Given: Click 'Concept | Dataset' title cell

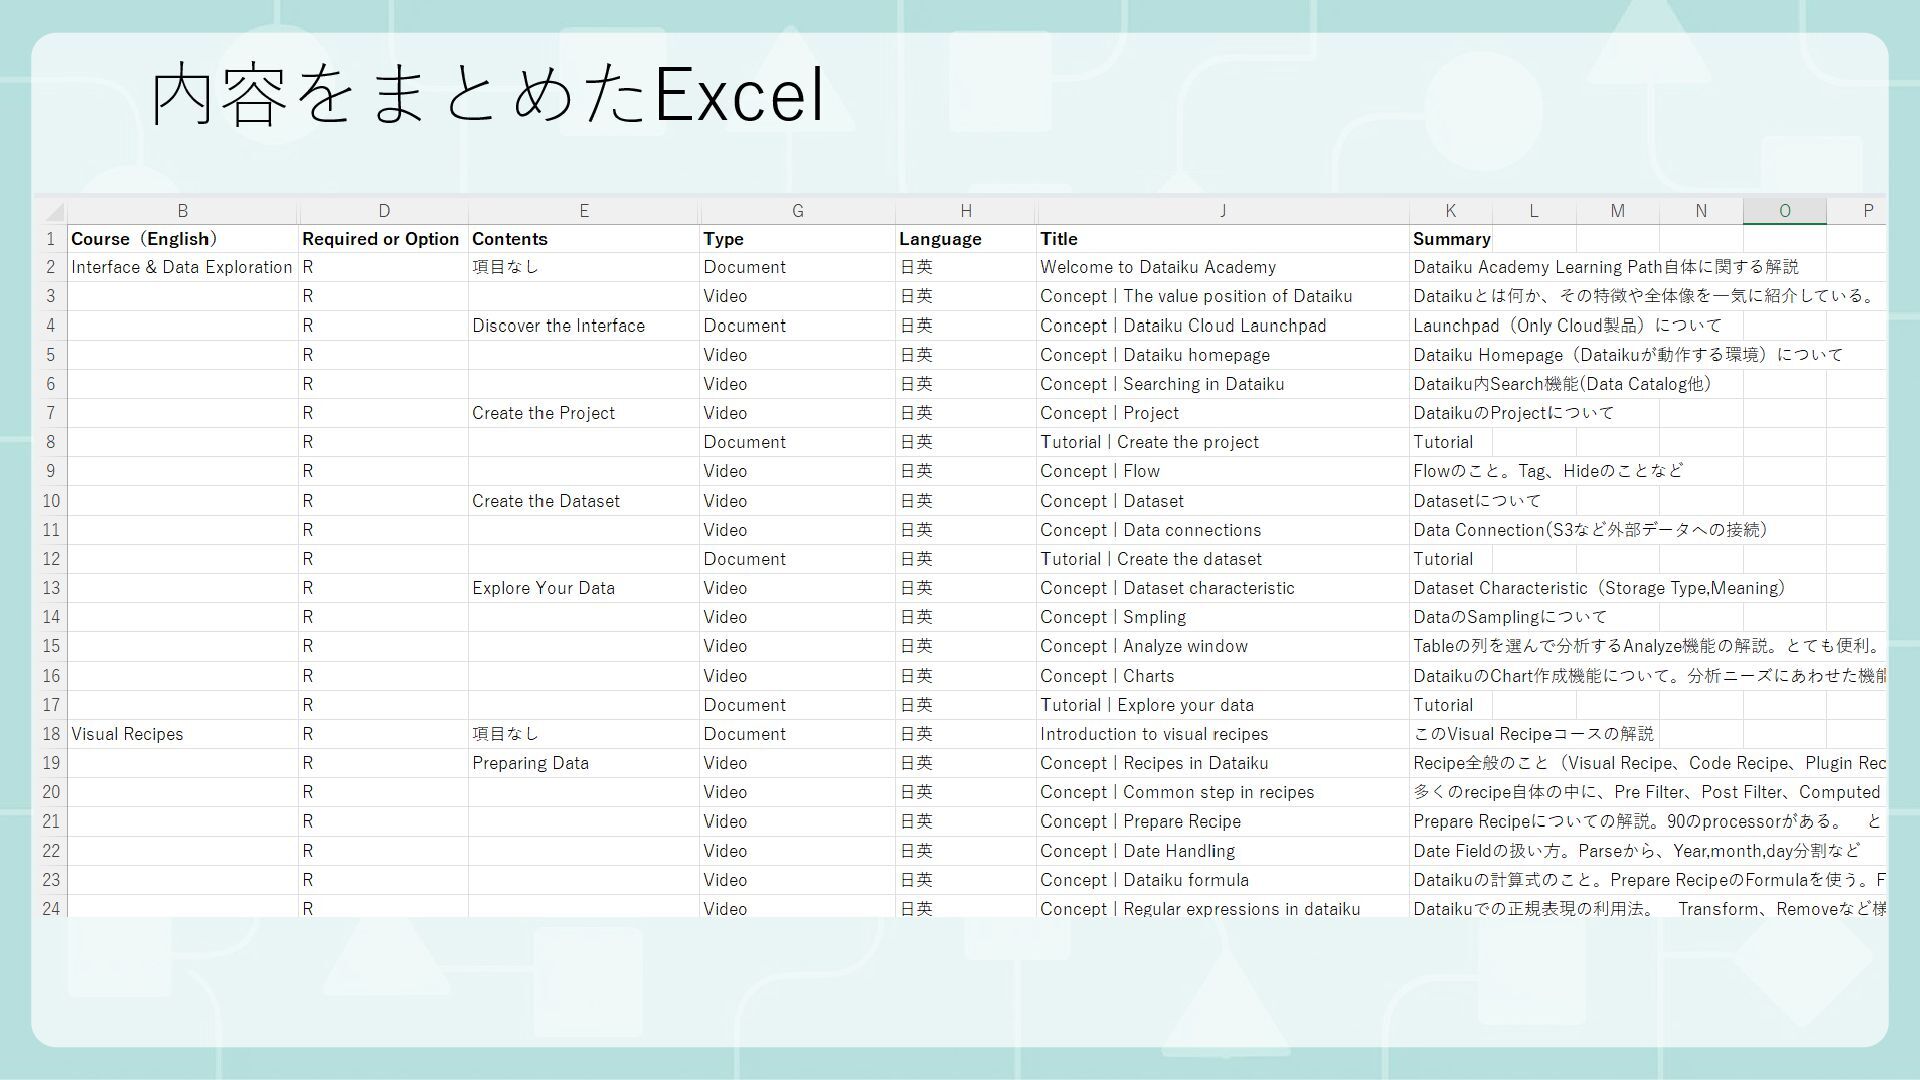Looking at the screenshot, I should (x=1223, y=501).
